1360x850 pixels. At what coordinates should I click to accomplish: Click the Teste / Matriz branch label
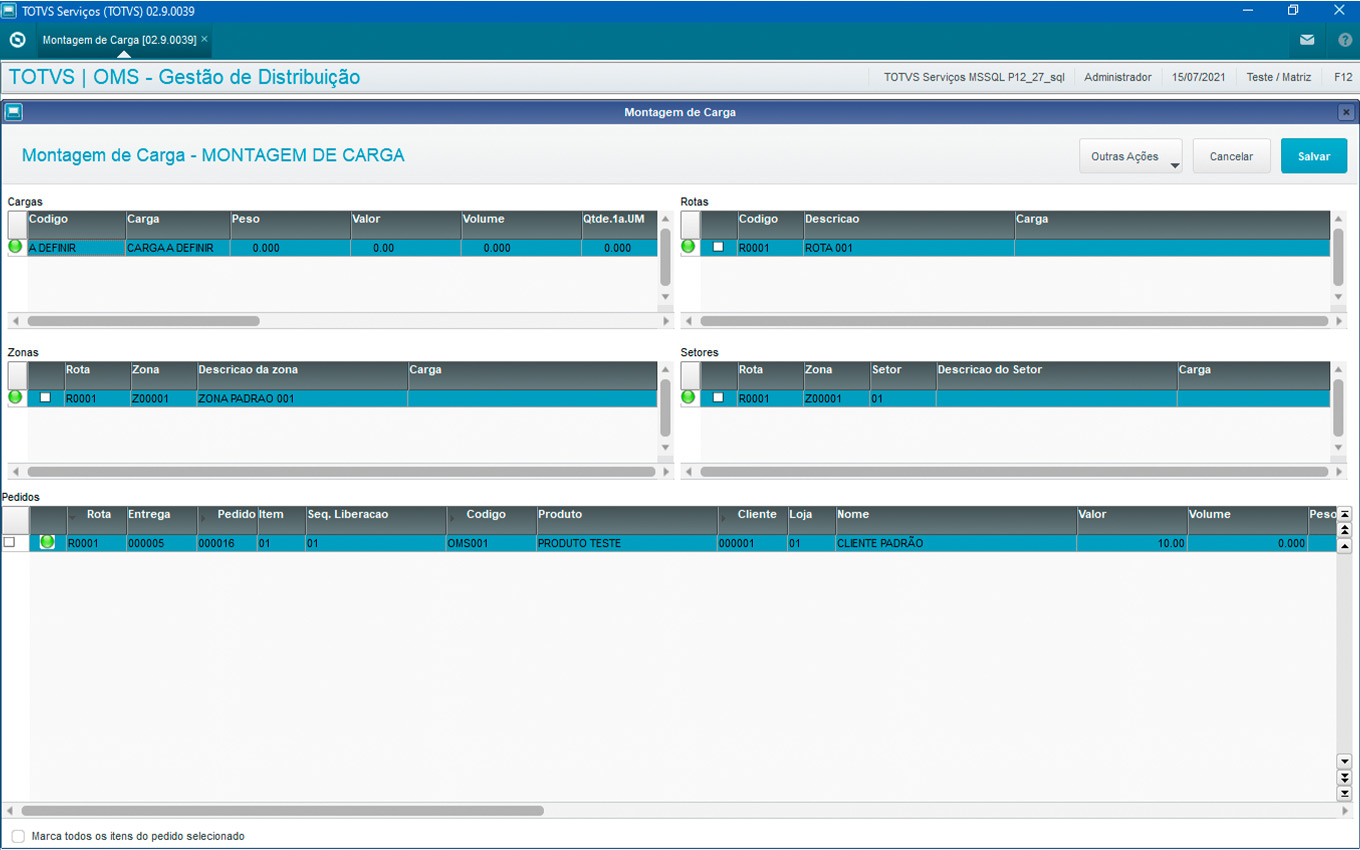(x=1278, y=77)
